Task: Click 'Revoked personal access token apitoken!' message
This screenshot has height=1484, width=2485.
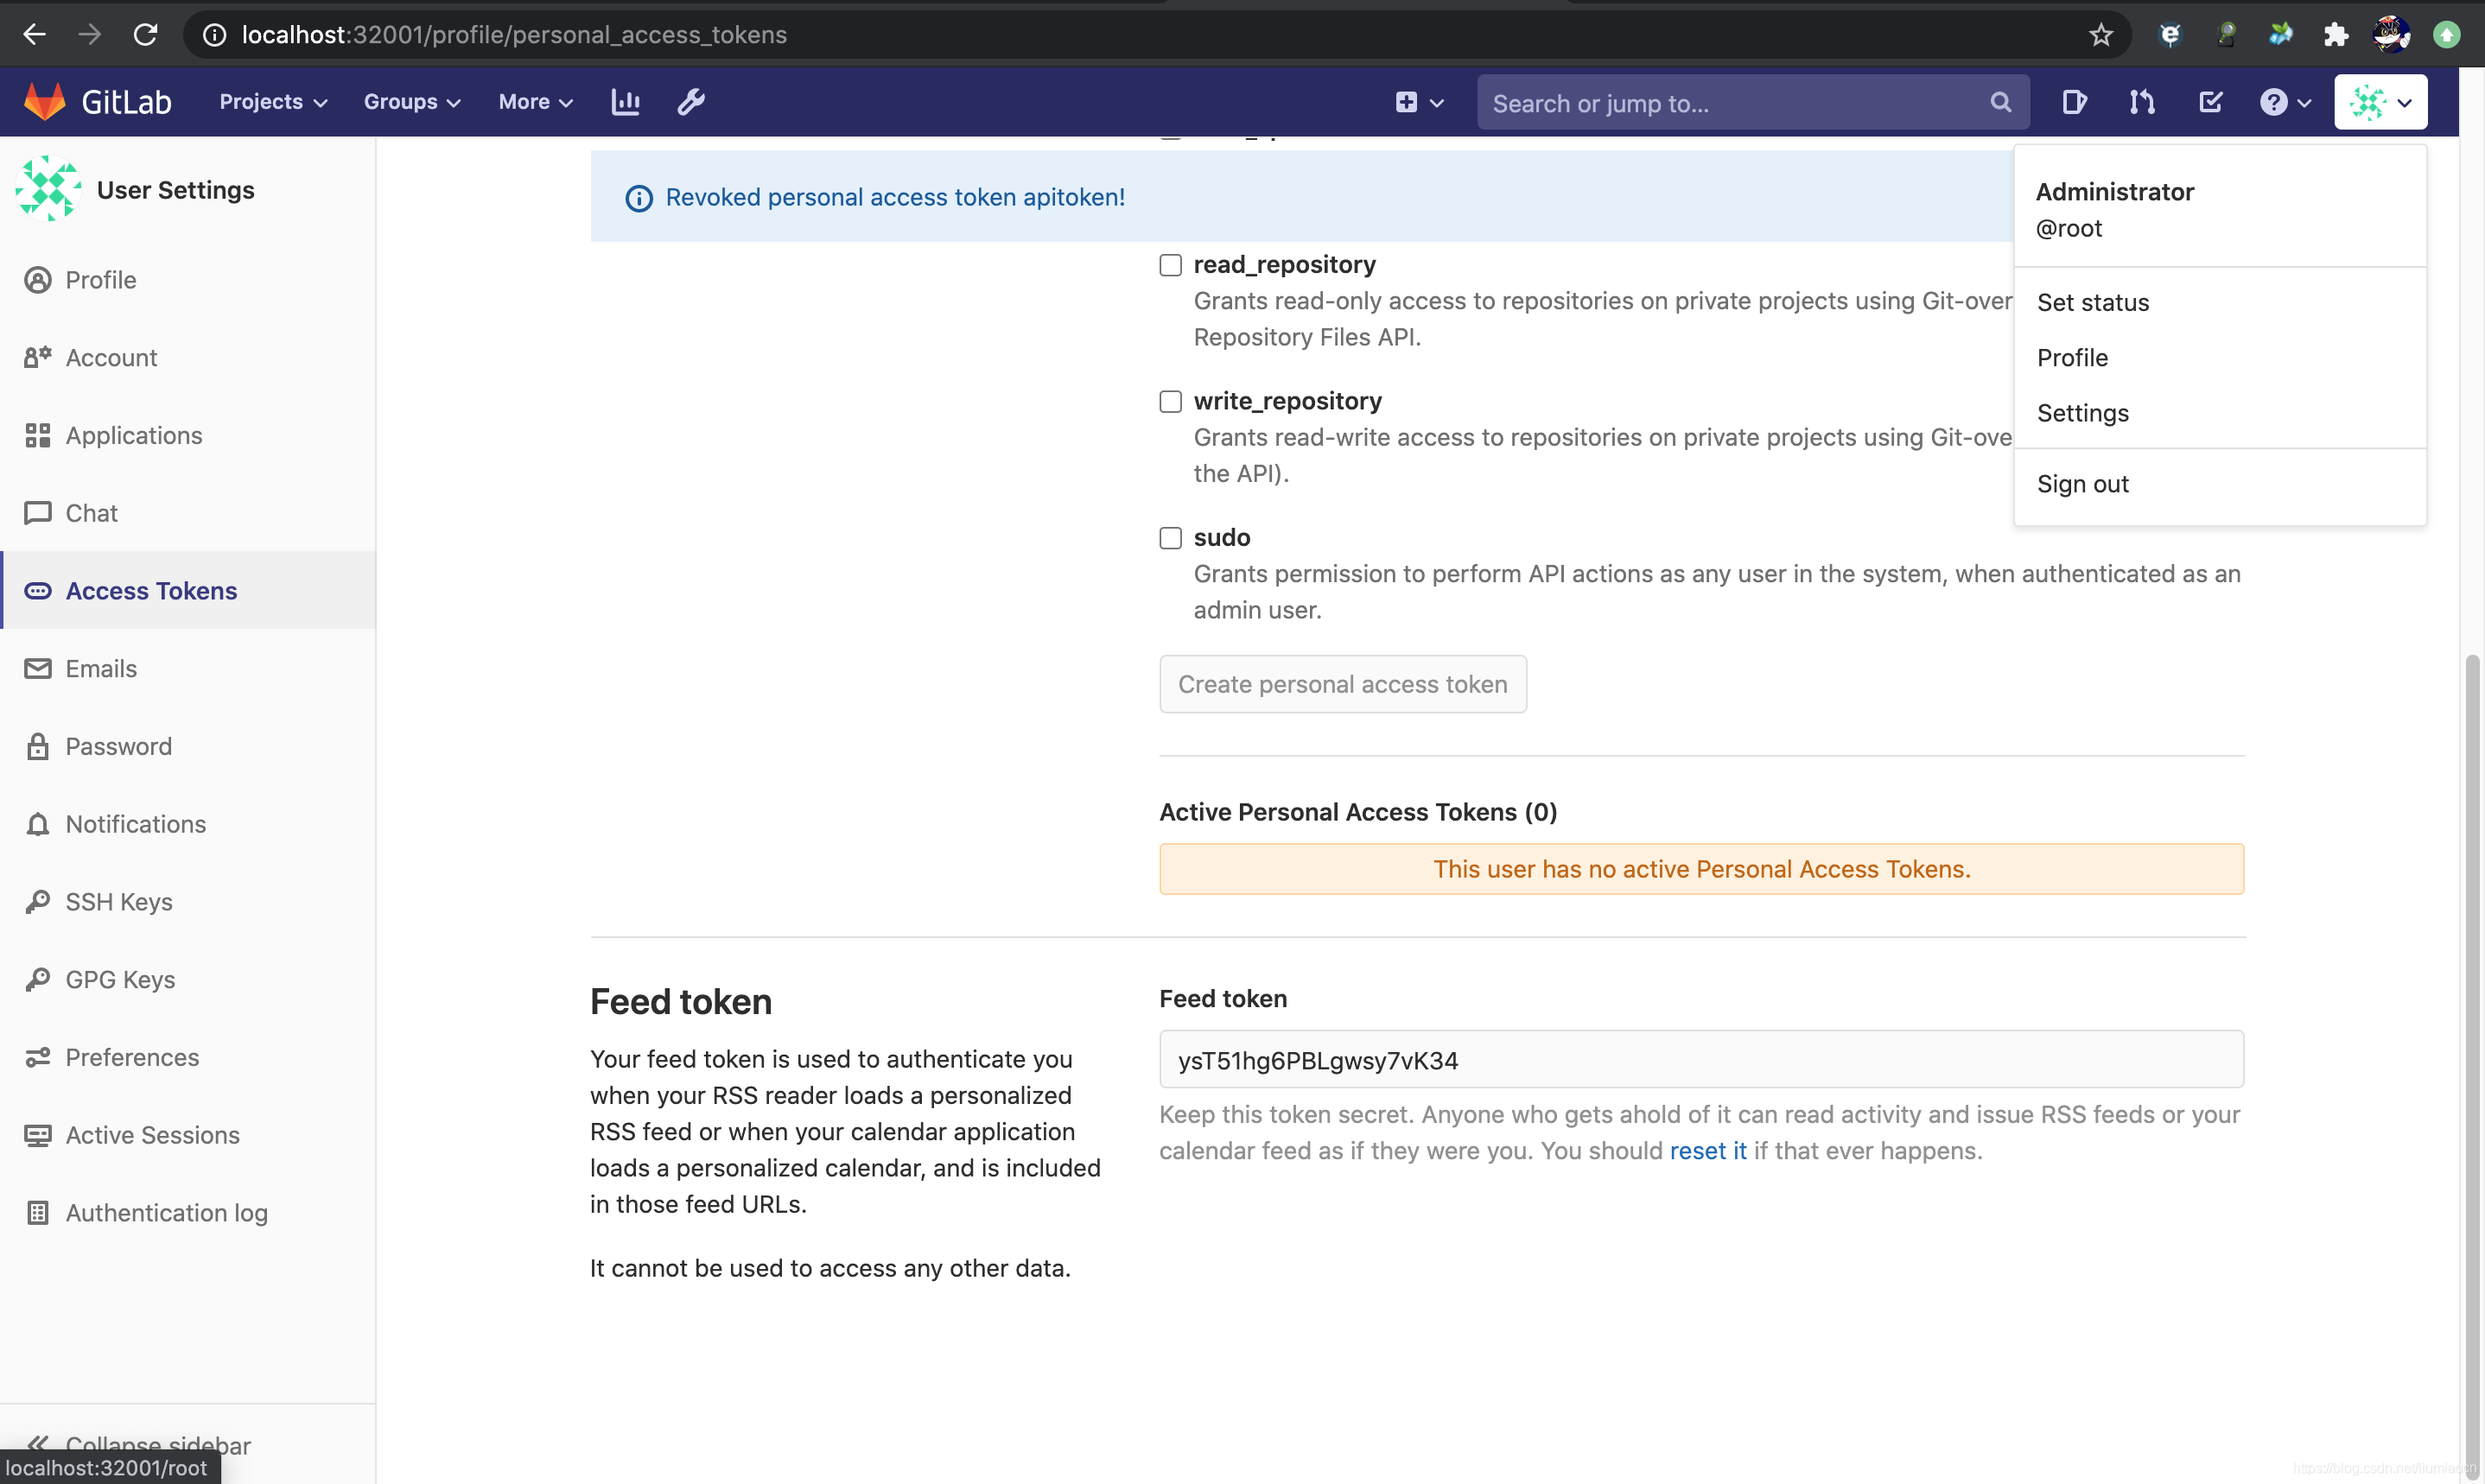Action: click(895, 197)
